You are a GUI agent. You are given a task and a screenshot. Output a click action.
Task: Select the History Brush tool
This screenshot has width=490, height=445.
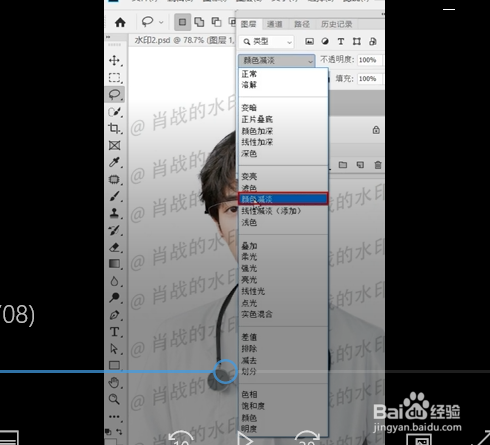coord(114,230)
